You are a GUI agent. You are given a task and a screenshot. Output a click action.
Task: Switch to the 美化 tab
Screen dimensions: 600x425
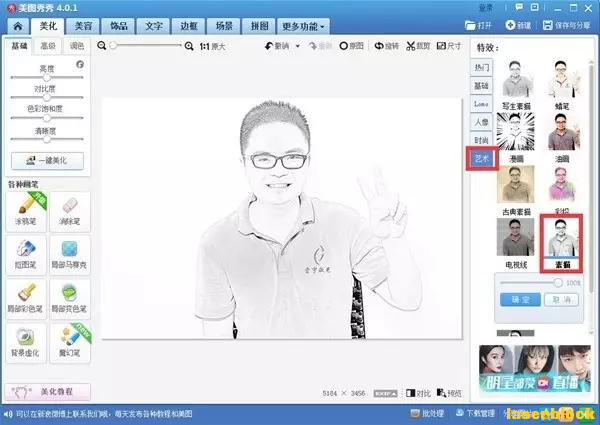[x=48, y=26]
